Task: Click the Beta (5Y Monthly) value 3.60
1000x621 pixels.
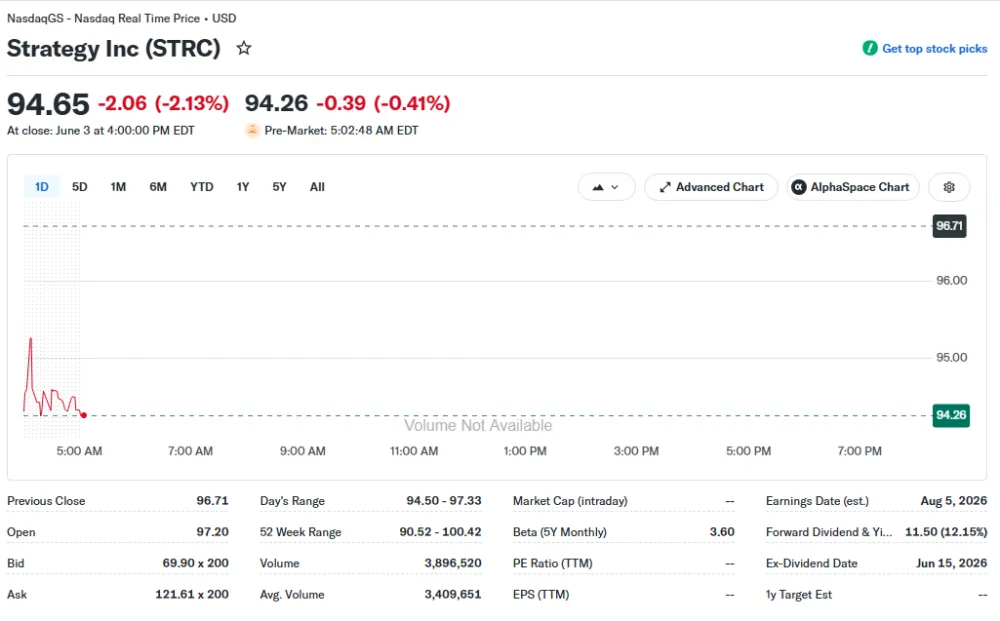Action: (722, 531)
